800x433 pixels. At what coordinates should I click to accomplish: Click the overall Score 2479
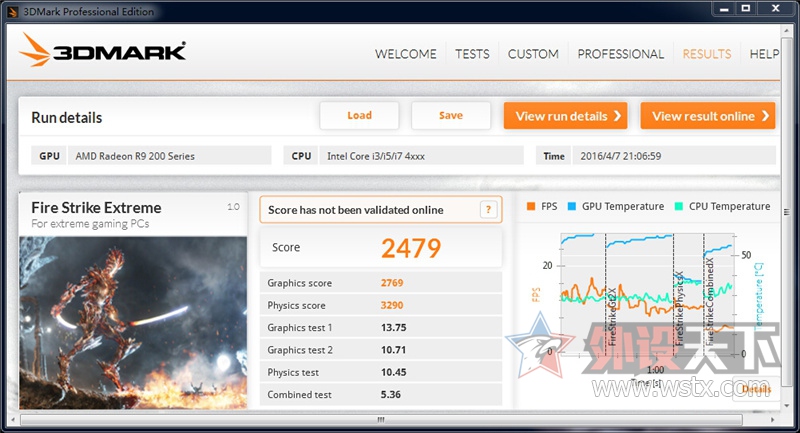(411, 248)
